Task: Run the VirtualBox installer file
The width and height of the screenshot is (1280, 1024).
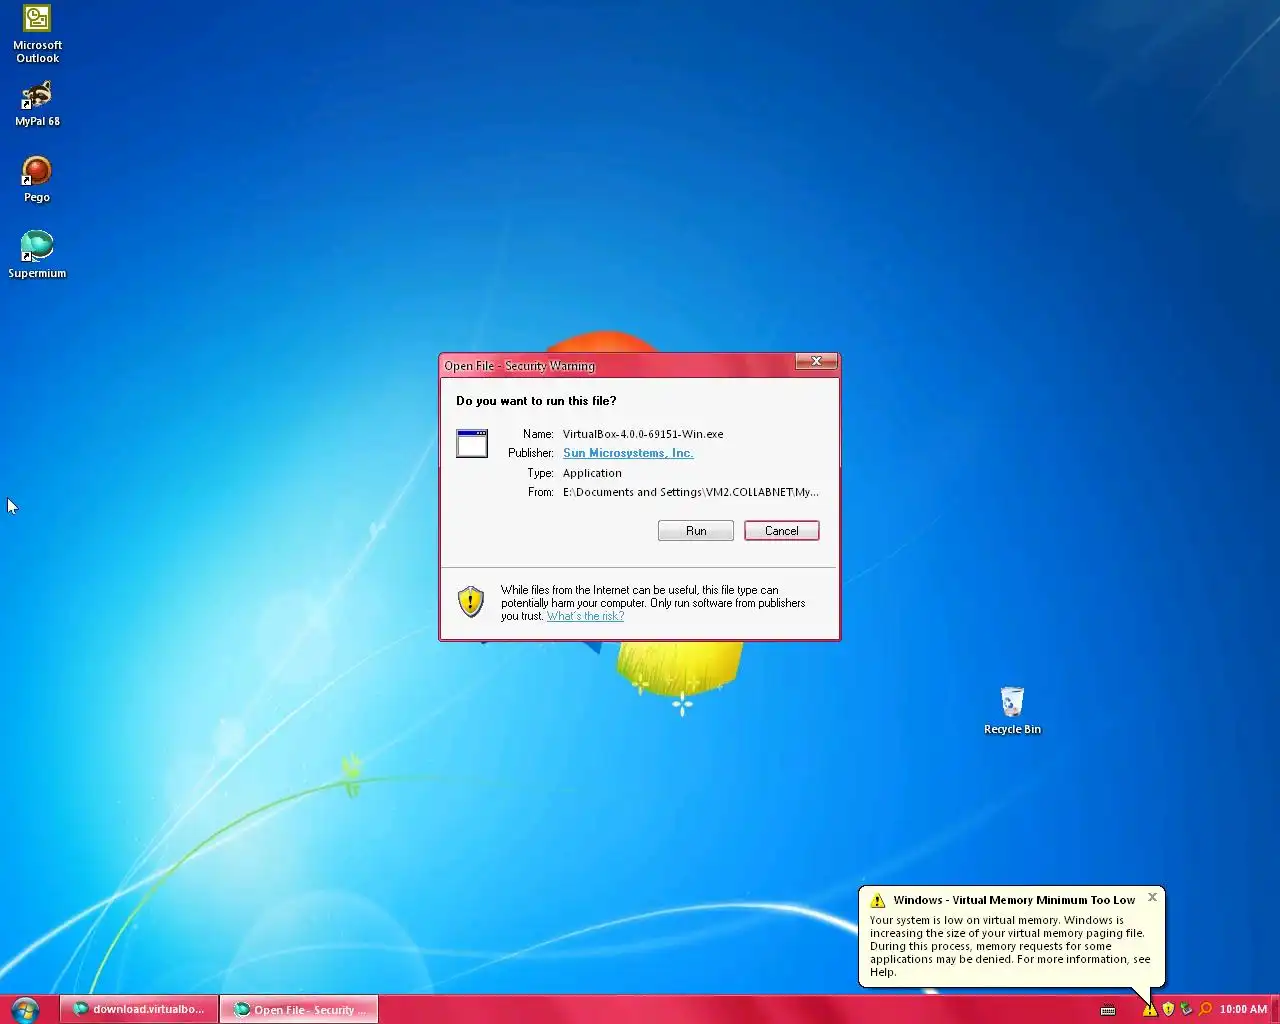Action: (696, 531)
